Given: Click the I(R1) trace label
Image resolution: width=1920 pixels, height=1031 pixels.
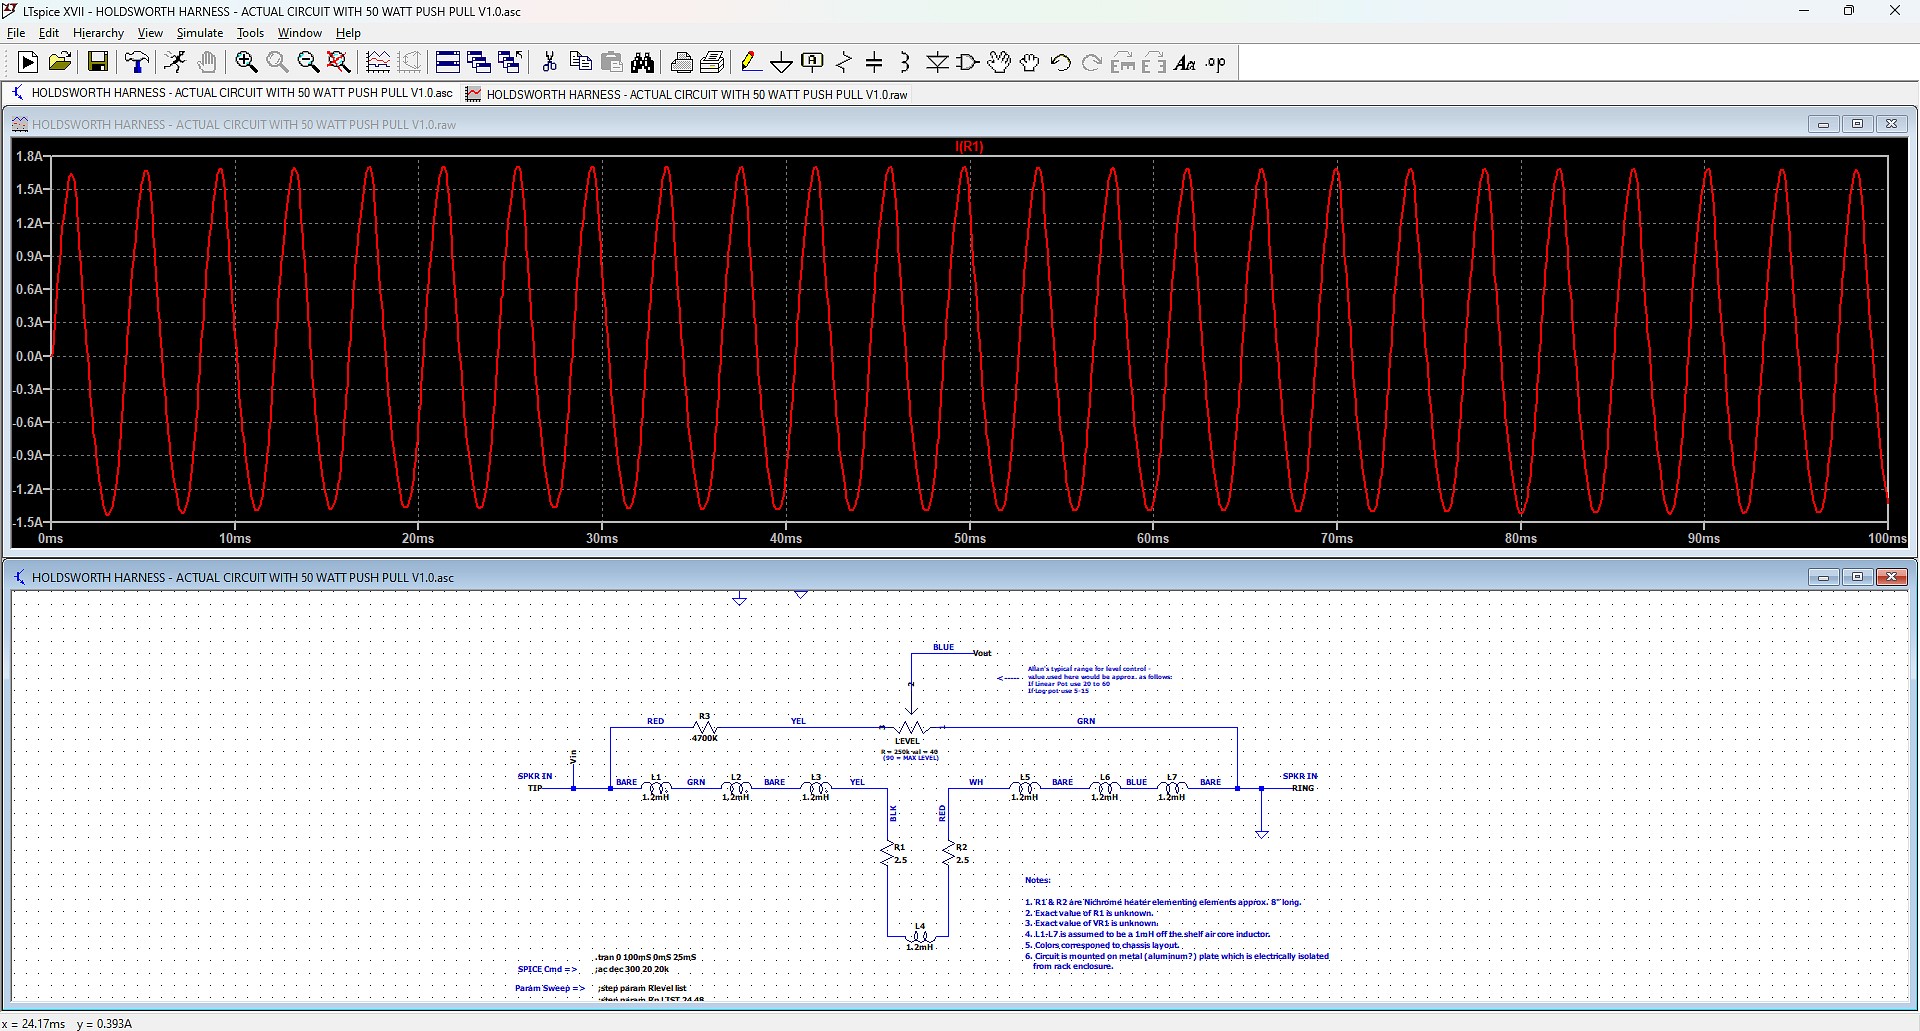Looking at the screenshot, I should click(x=969, y=146).
